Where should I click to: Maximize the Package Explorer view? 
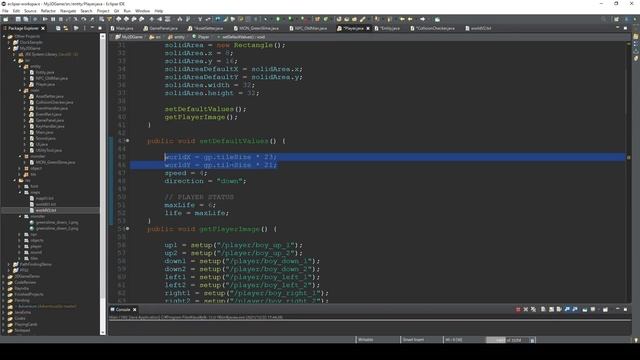point(100,28)
